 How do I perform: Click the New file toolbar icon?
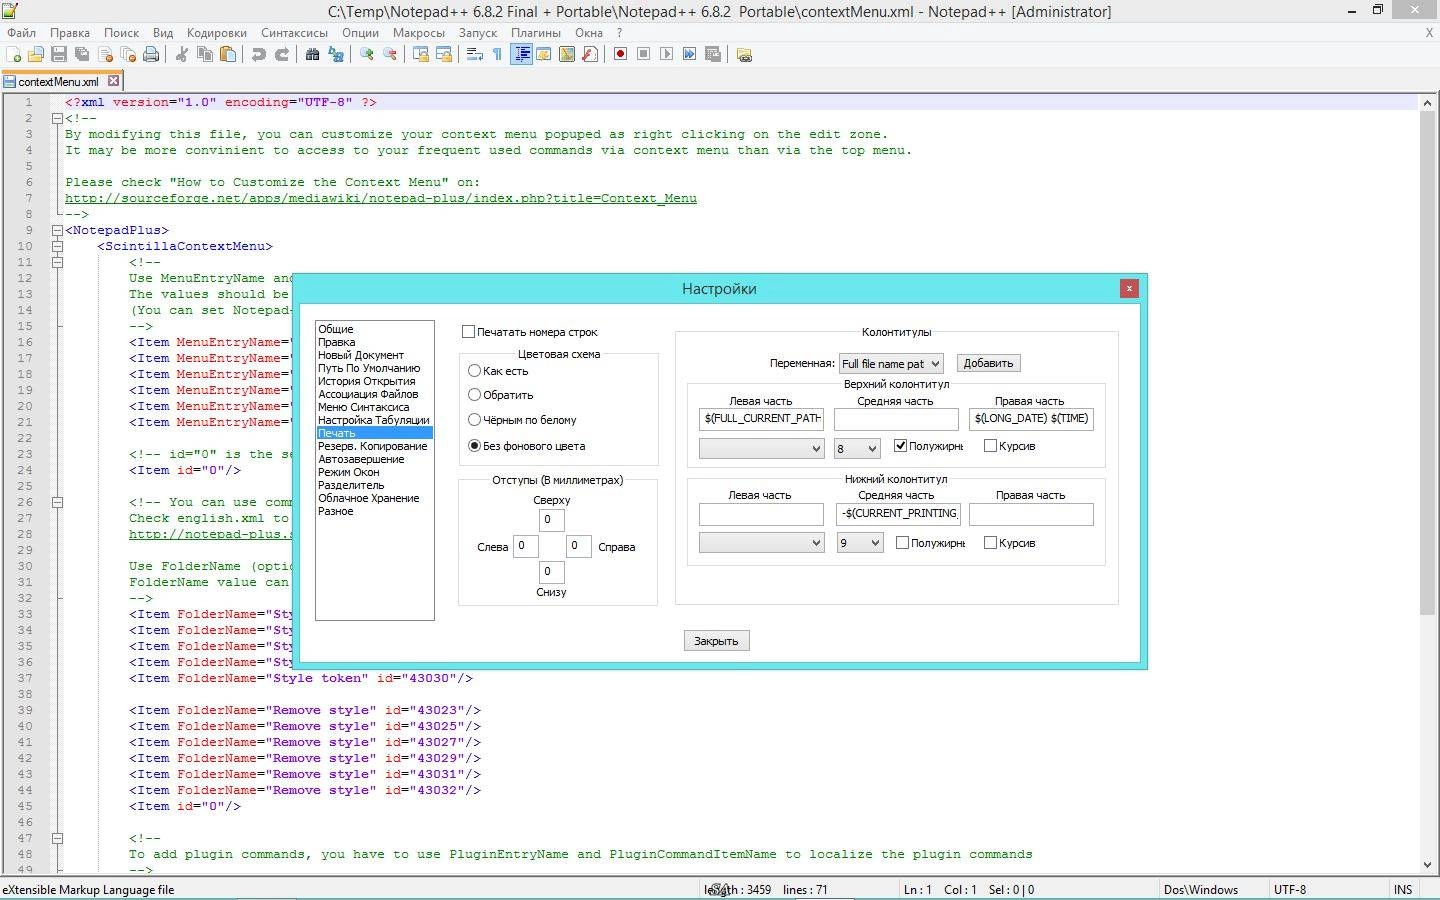point(14,54)
